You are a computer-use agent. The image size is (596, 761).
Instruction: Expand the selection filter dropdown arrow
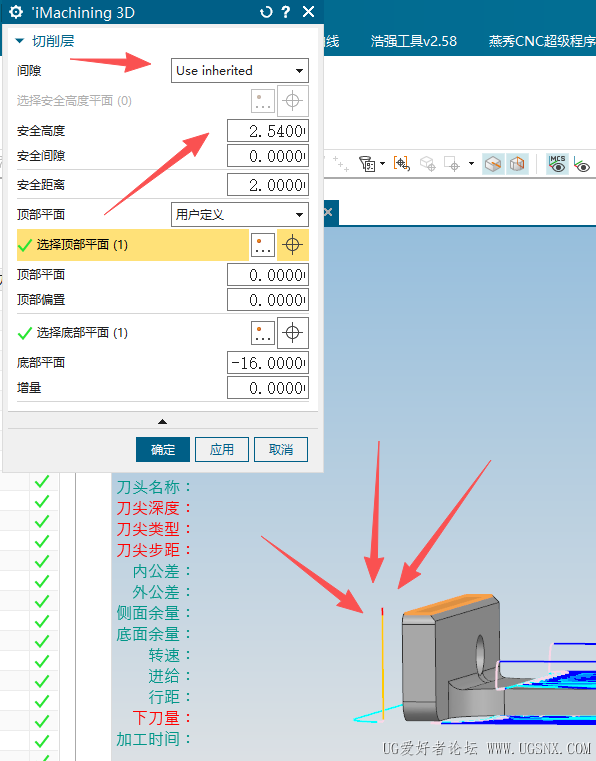point(382,164)
